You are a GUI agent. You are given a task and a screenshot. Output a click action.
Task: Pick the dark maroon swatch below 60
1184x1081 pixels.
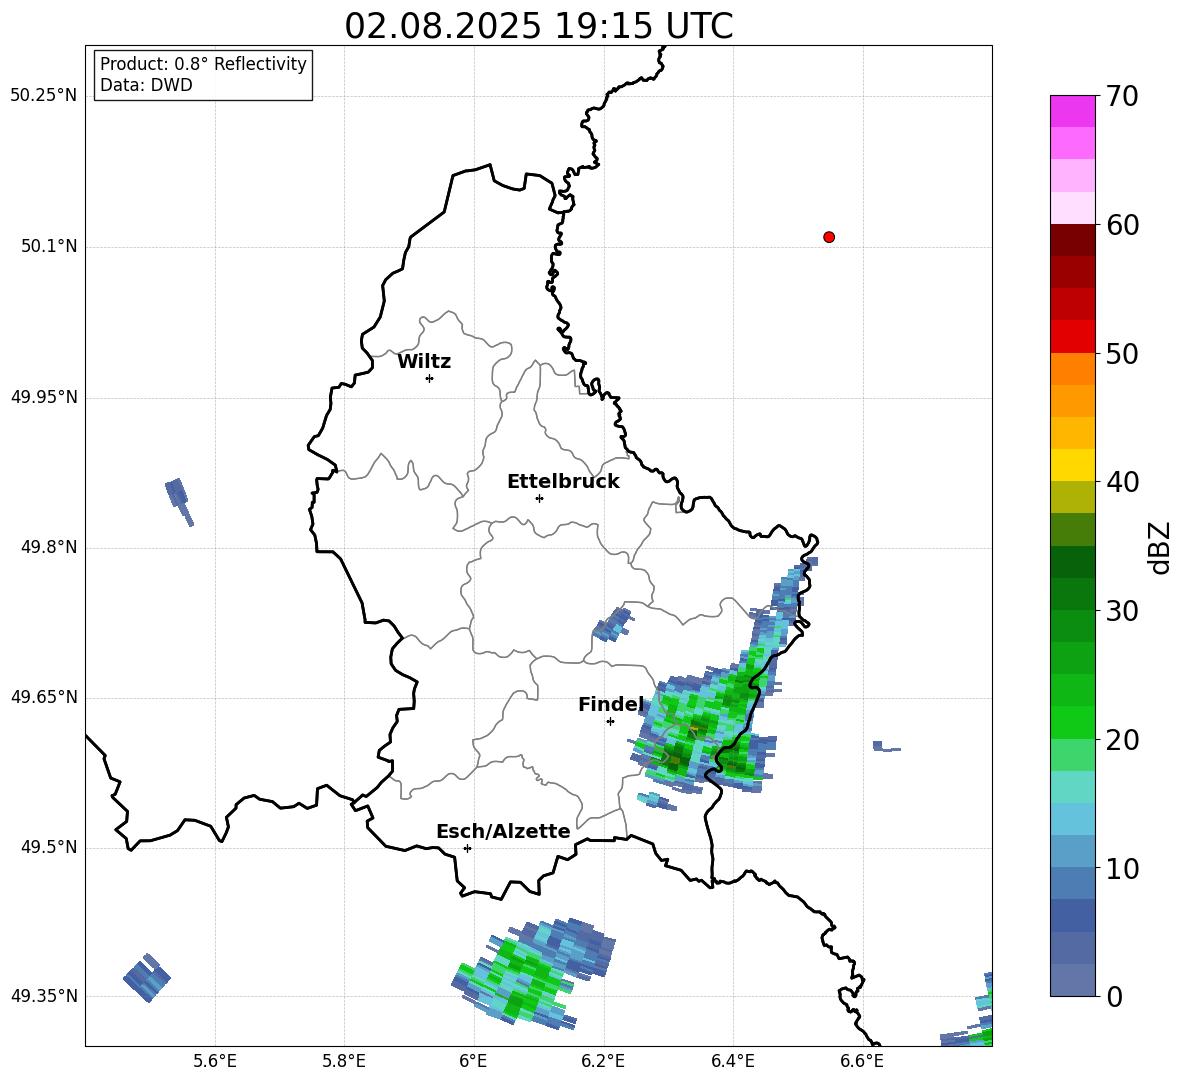pos(1072,240)
